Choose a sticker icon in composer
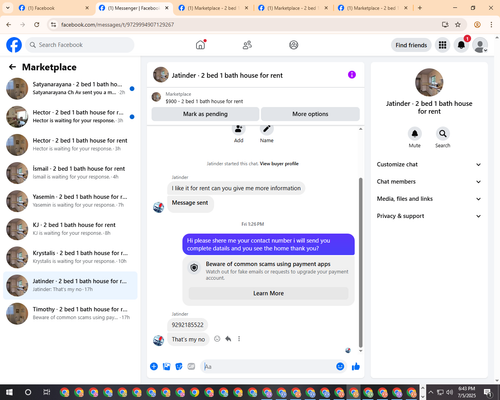This screenshot has width=500, height=400. pyautogui.click(x=179, y=367)
